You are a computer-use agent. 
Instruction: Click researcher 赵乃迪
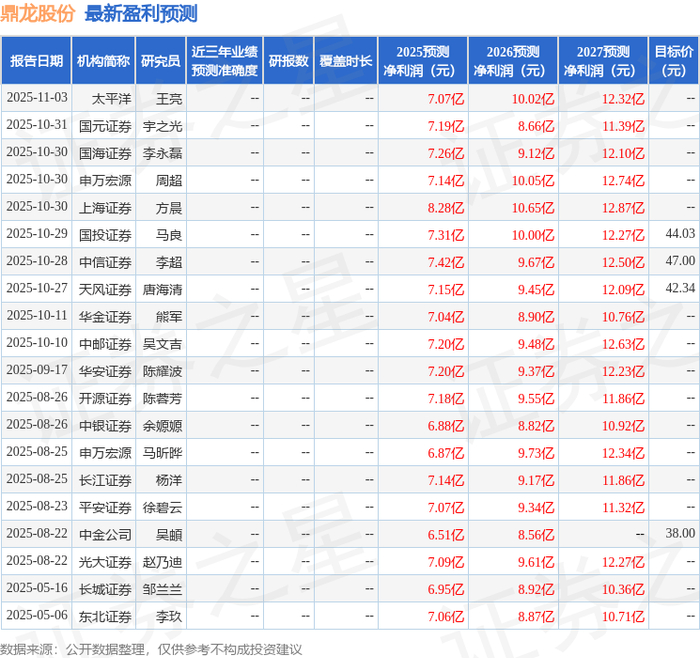point(162,562)
